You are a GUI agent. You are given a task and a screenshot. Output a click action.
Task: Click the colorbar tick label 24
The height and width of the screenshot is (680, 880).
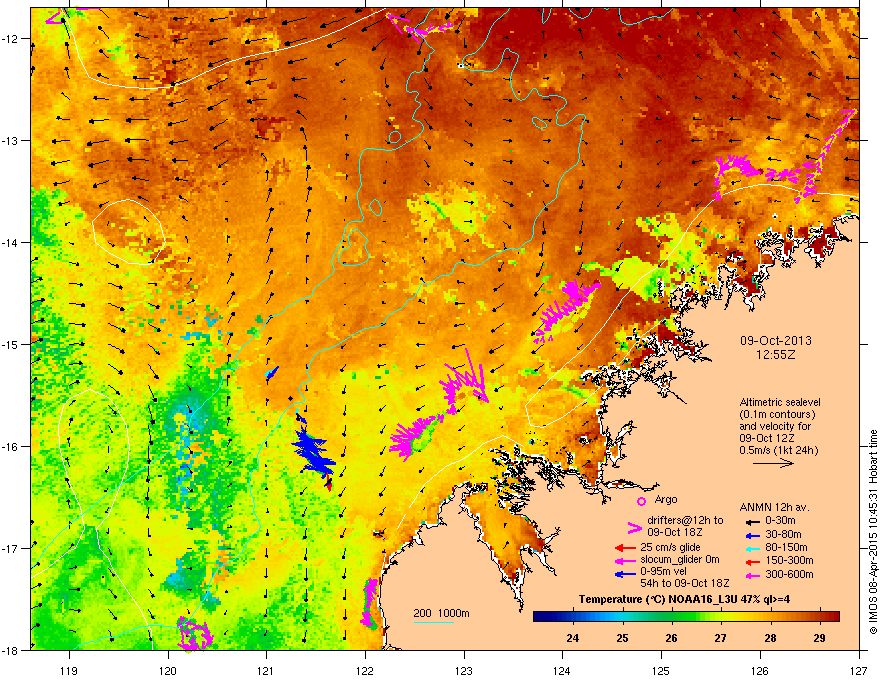[572, 638]
